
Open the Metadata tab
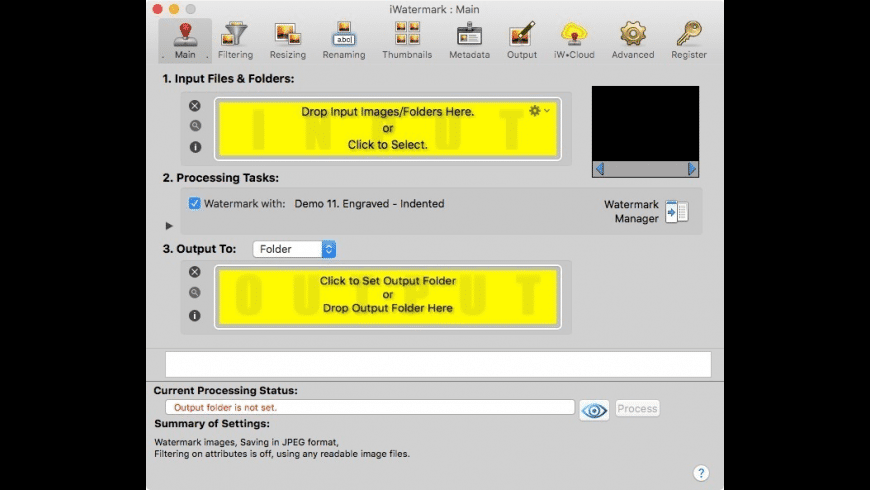(x=469, y=41)
